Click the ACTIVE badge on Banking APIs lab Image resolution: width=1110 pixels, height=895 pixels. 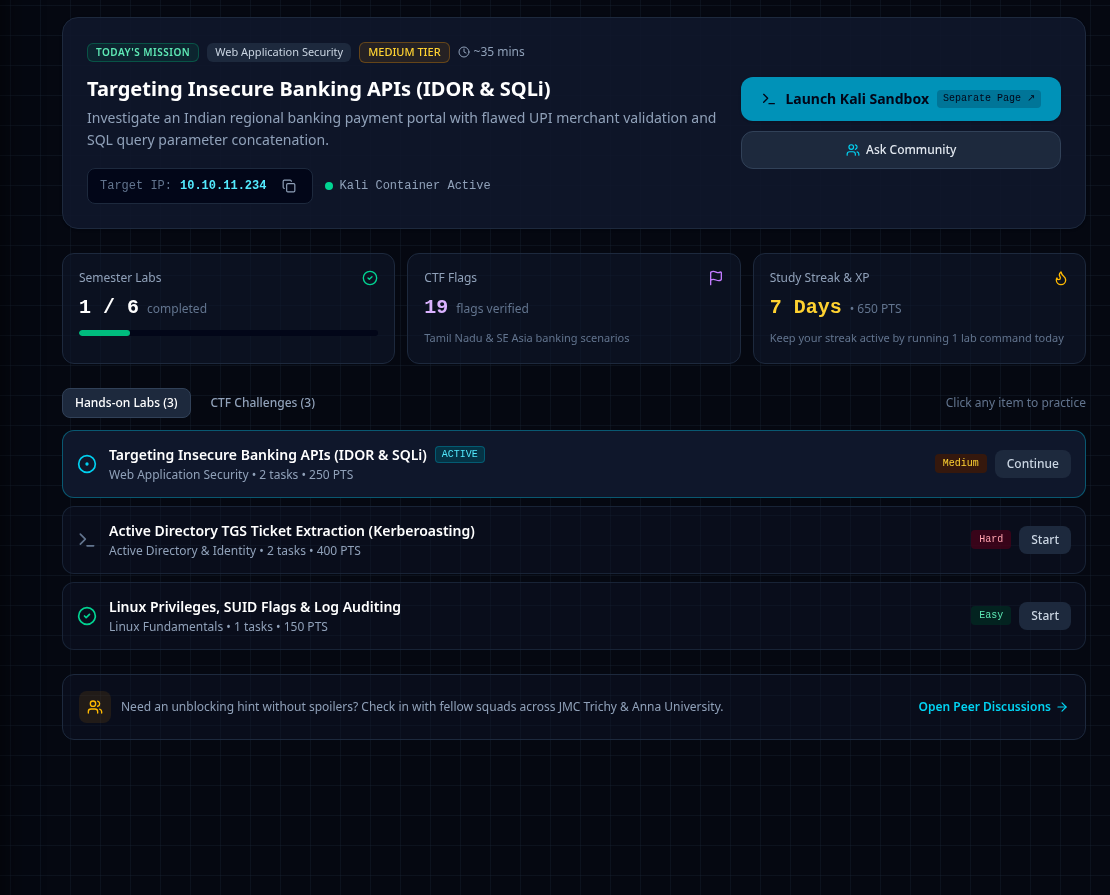pos(459,454)
